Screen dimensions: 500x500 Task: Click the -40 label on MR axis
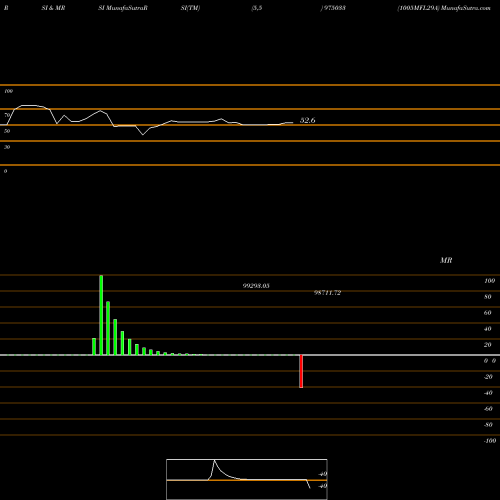(x=488, y=393)
